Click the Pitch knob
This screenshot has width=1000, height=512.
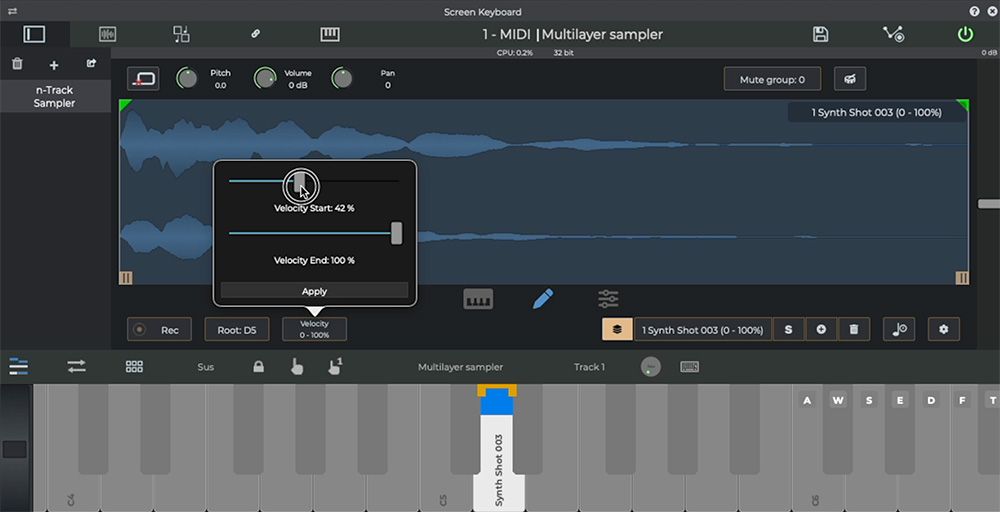point(187,78)
